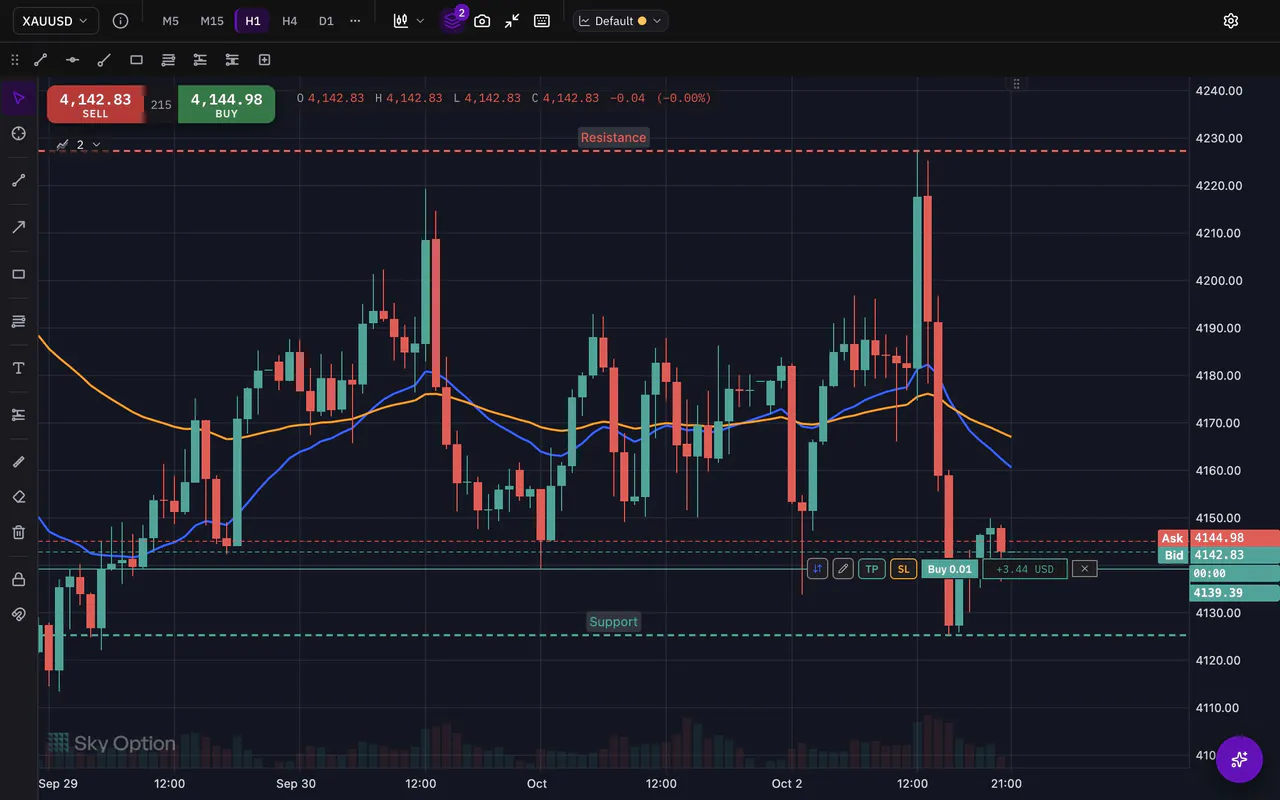Select the eraser tool in left sidebar
Viewport: 1280px width, 800px height.
[x=18, y=496]
